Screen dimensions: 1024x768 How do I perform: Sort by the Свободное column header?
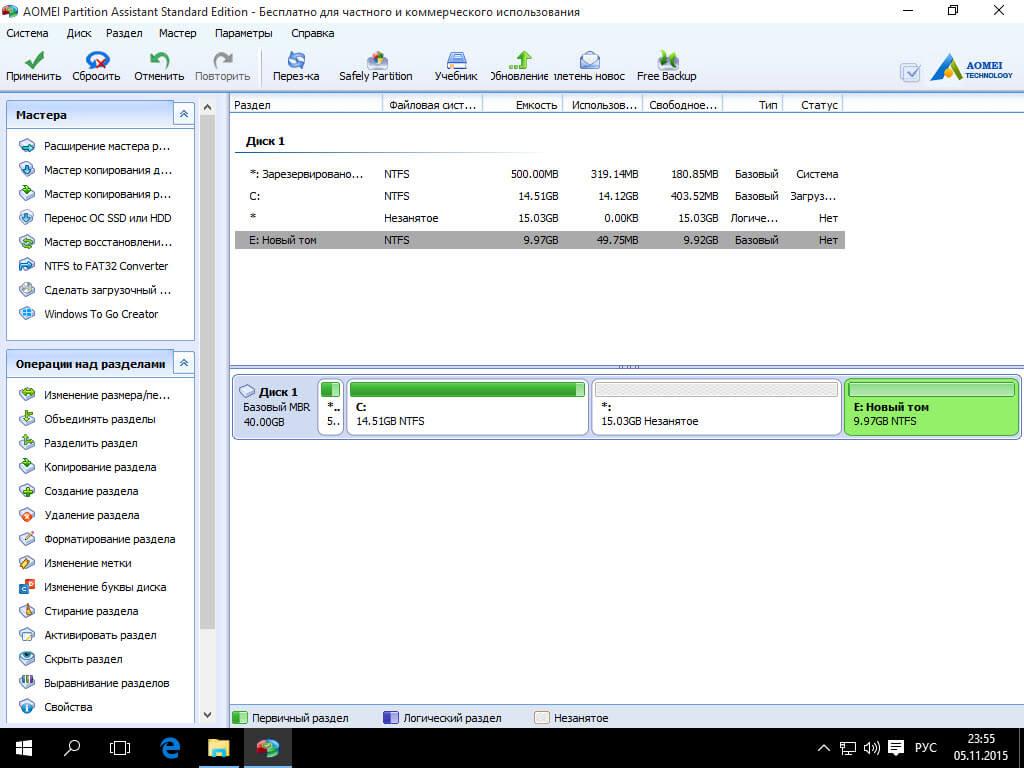click(682, 104)
